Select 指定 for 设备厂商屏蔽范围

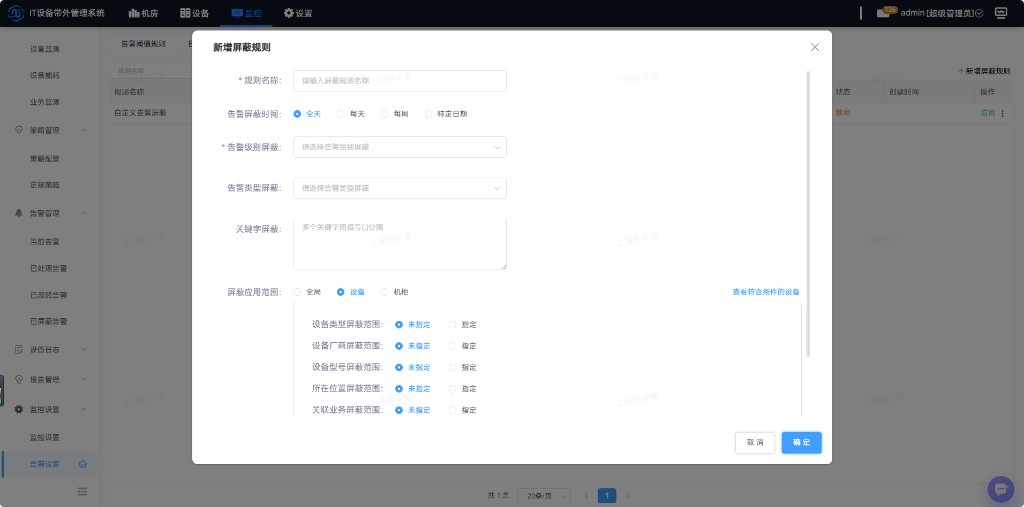pos(463,346)
